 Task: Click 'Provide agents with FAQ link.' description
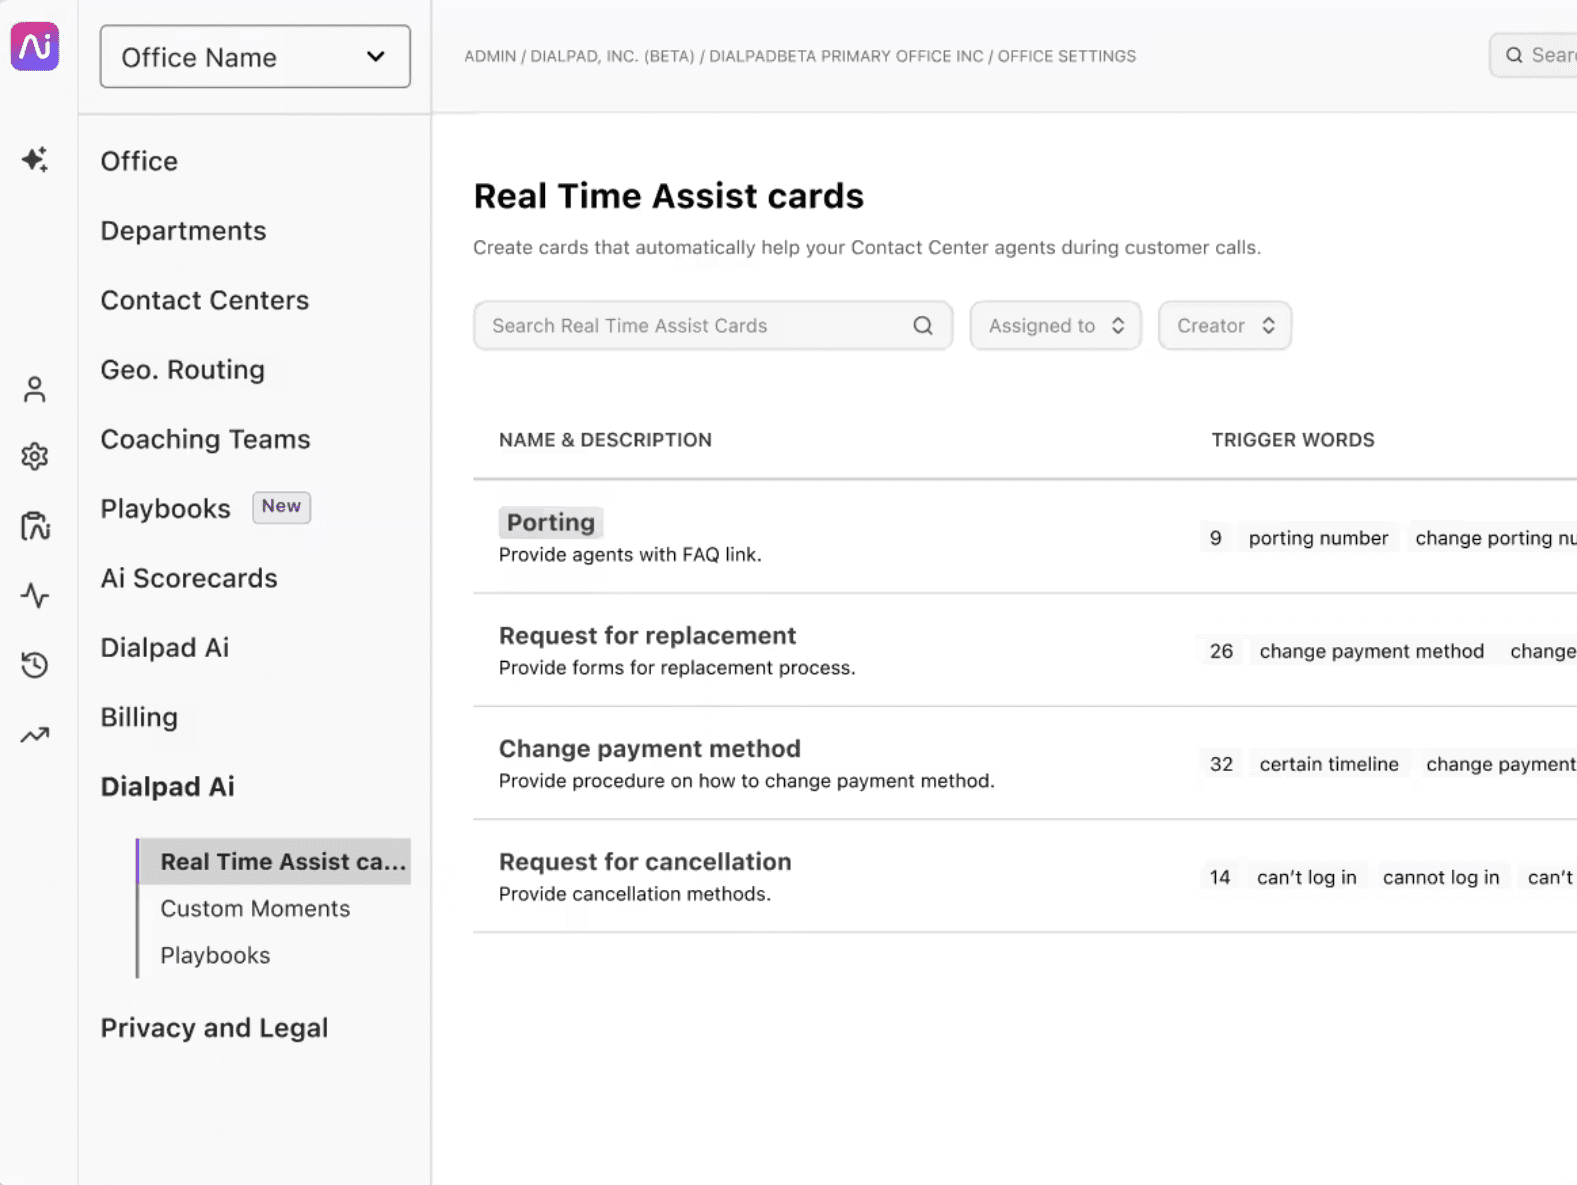630,555
